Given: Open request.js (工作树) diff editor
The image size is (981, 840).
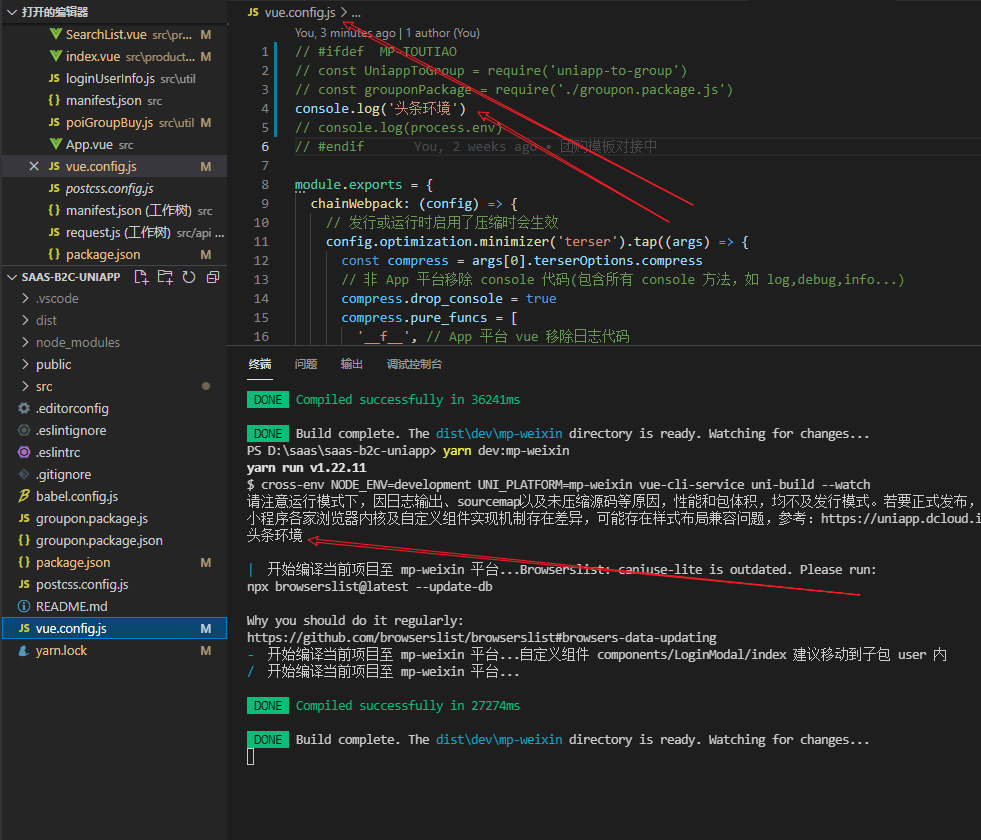Looking at the screenshot, I should click(114, 233).
